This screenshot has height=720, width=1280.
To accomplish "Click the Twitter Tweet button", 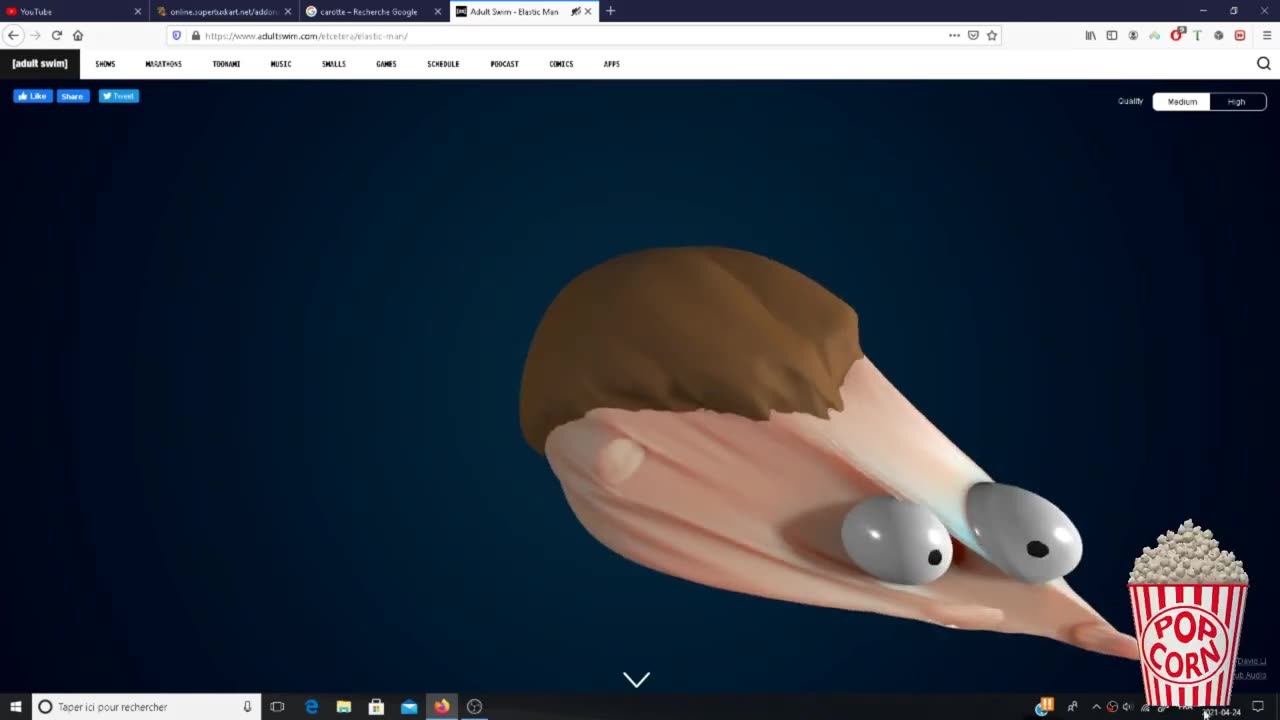I will pos(118,96).
